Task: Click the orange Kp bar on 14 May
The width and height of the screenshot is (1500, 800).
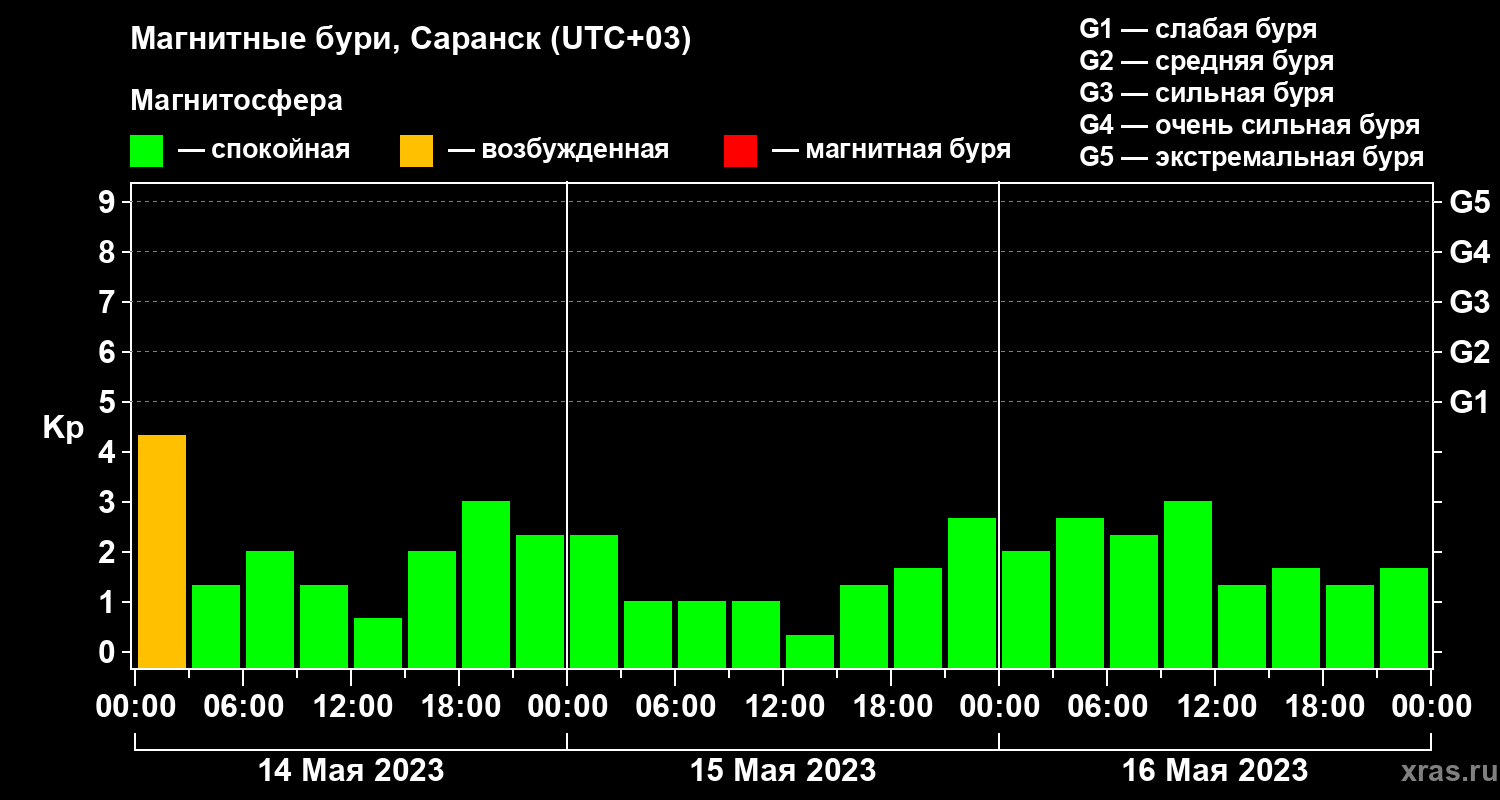Action: [x=162, y=551]
